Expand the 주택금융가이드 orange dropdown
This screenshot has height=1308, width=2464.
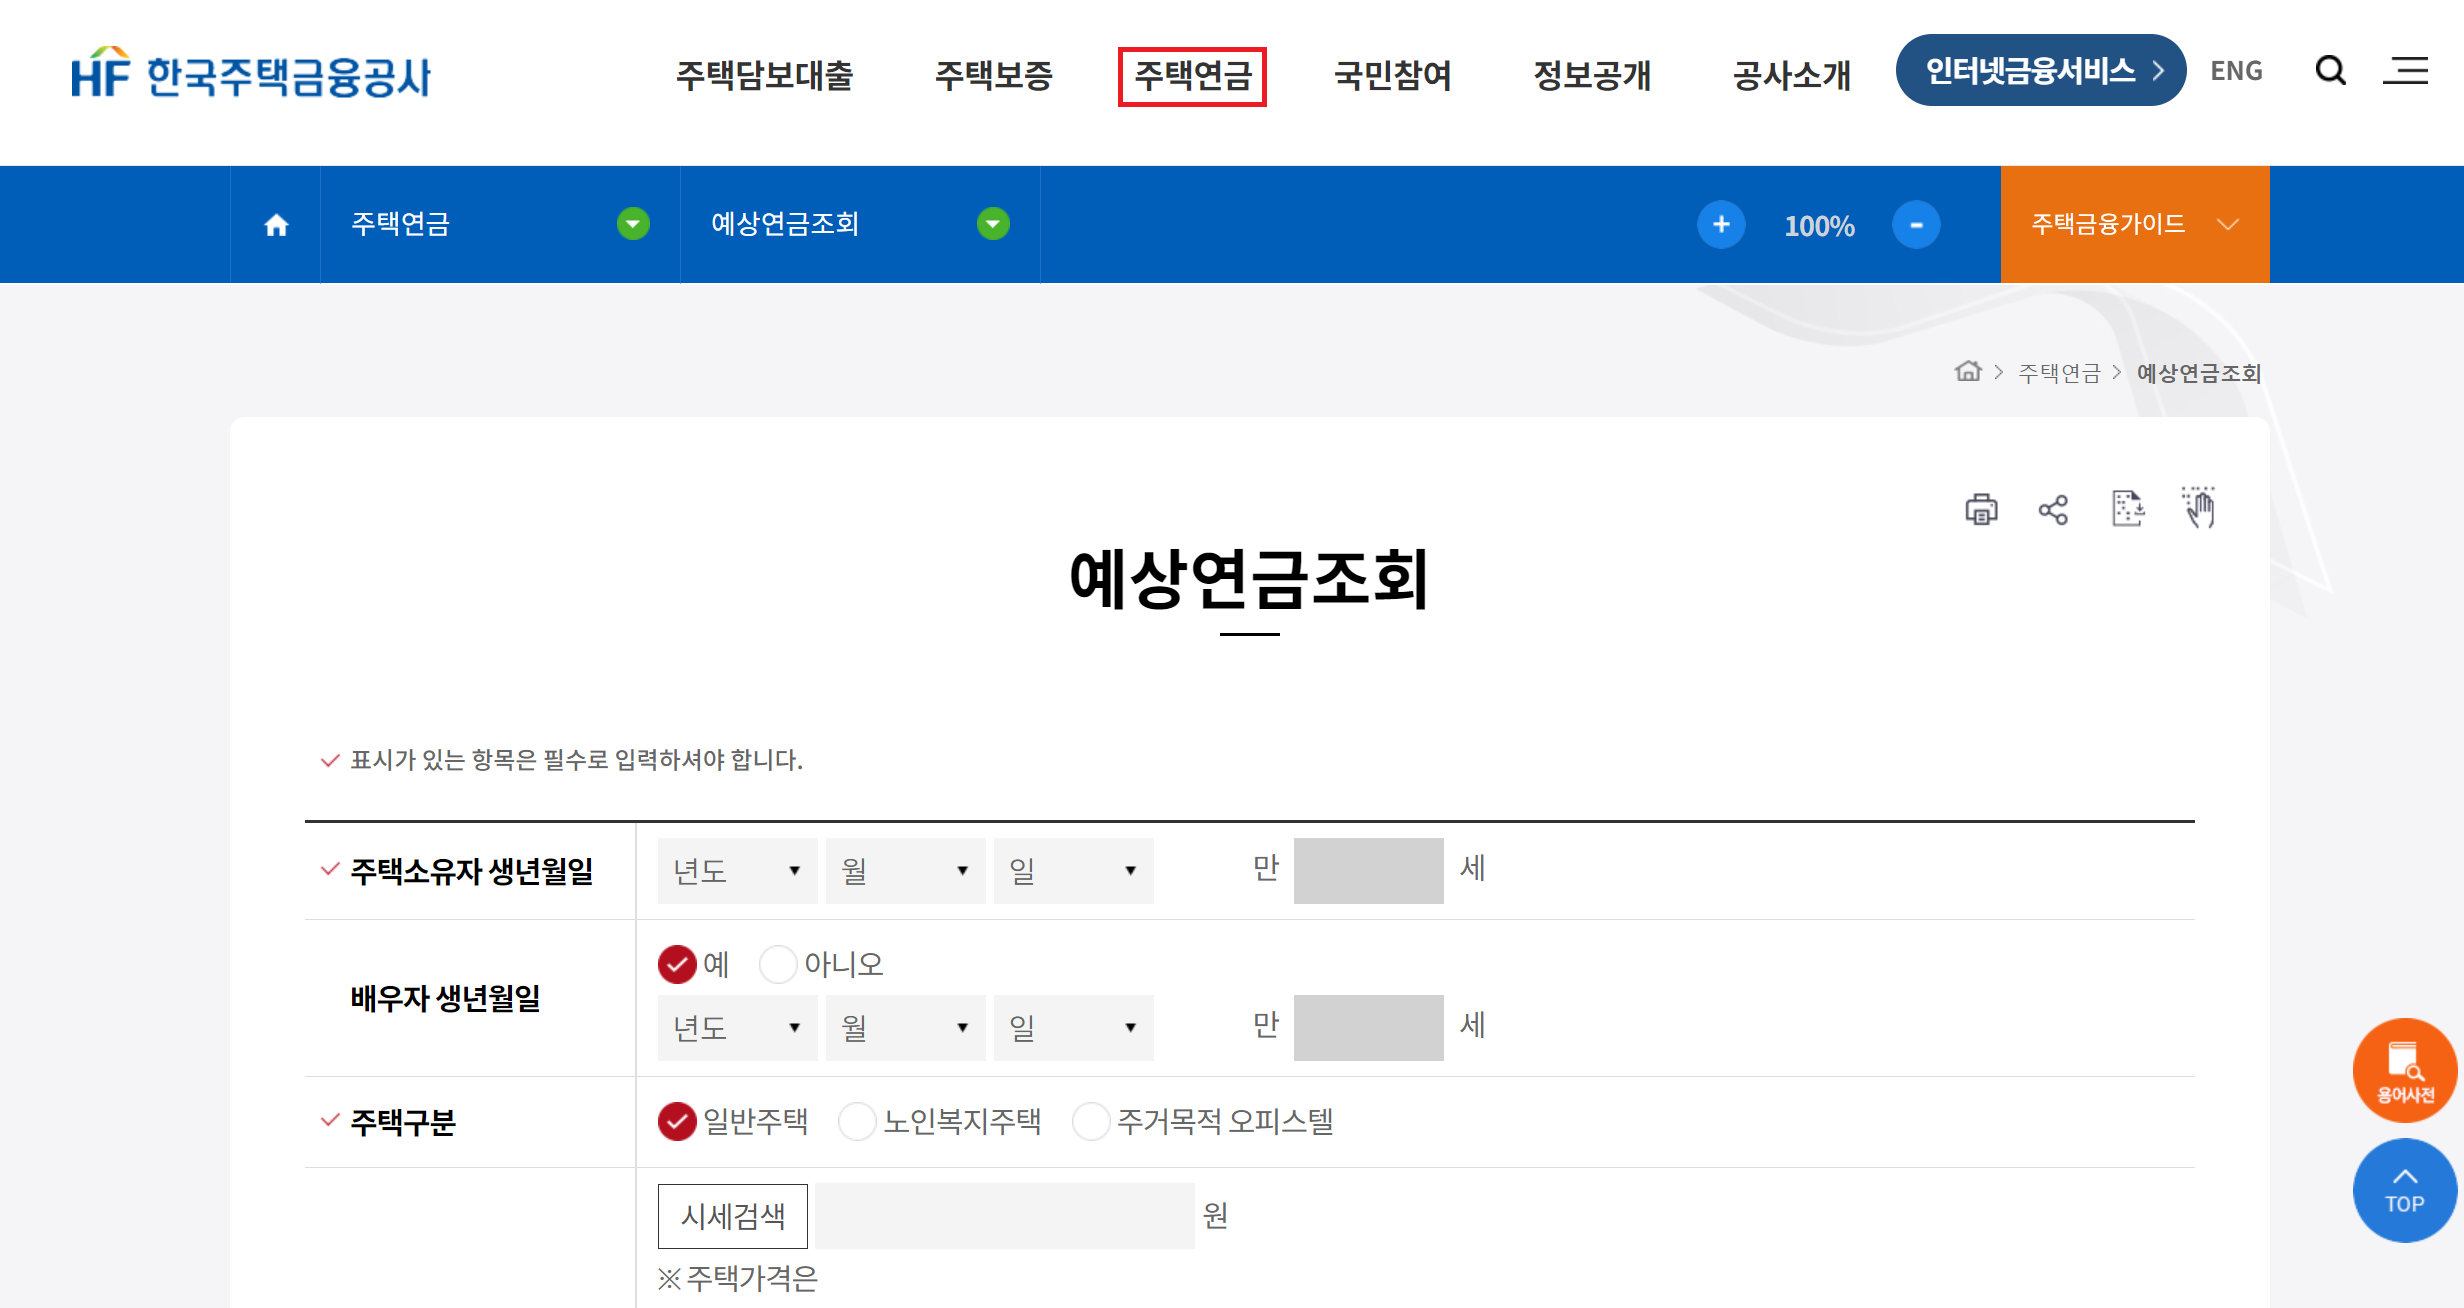click(2134, 225)
